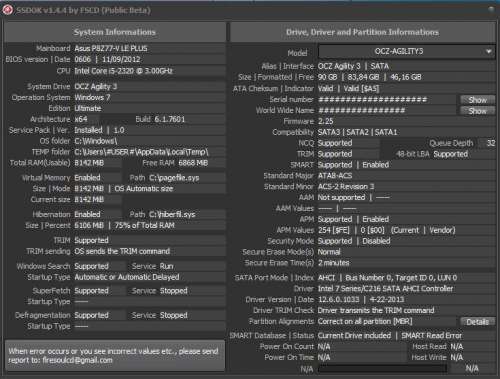Click the hibernation path C:\hiberfil.sys
The image size is (500, 379).
172,214
